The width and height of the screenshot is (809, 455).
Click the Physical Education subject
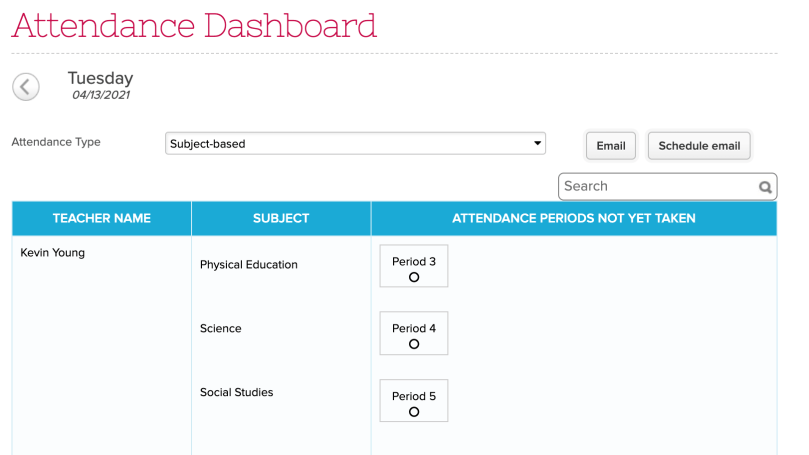tap(249, 265)
